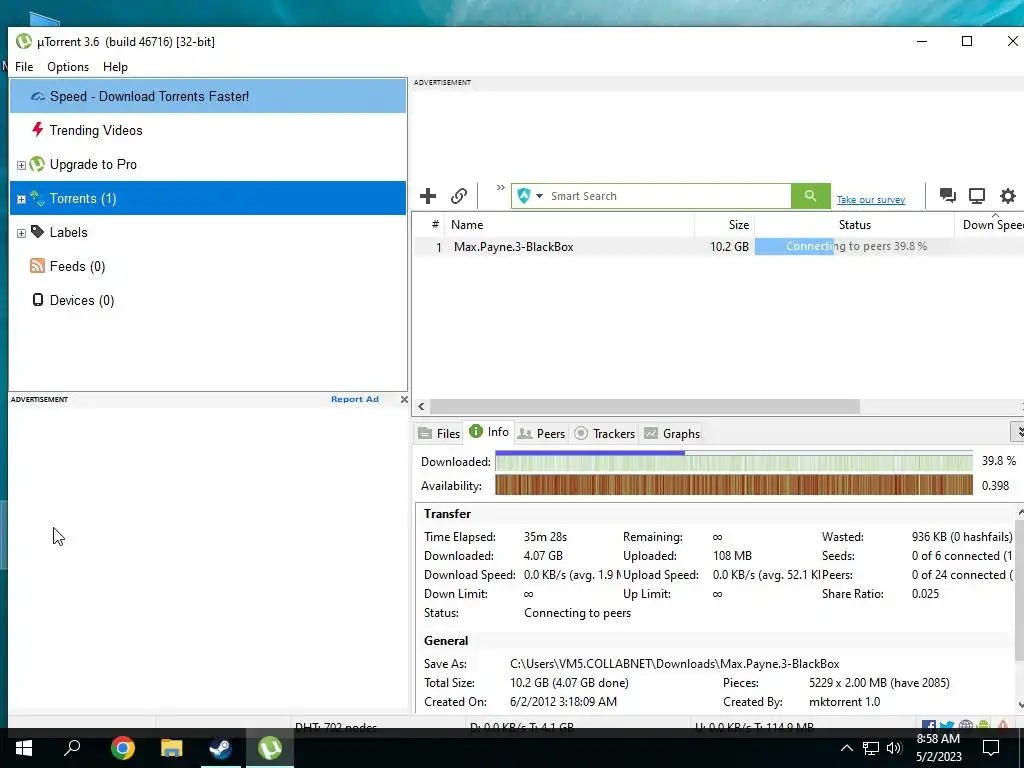Click the Speed gauge icon in sidebar

[38, 96]
